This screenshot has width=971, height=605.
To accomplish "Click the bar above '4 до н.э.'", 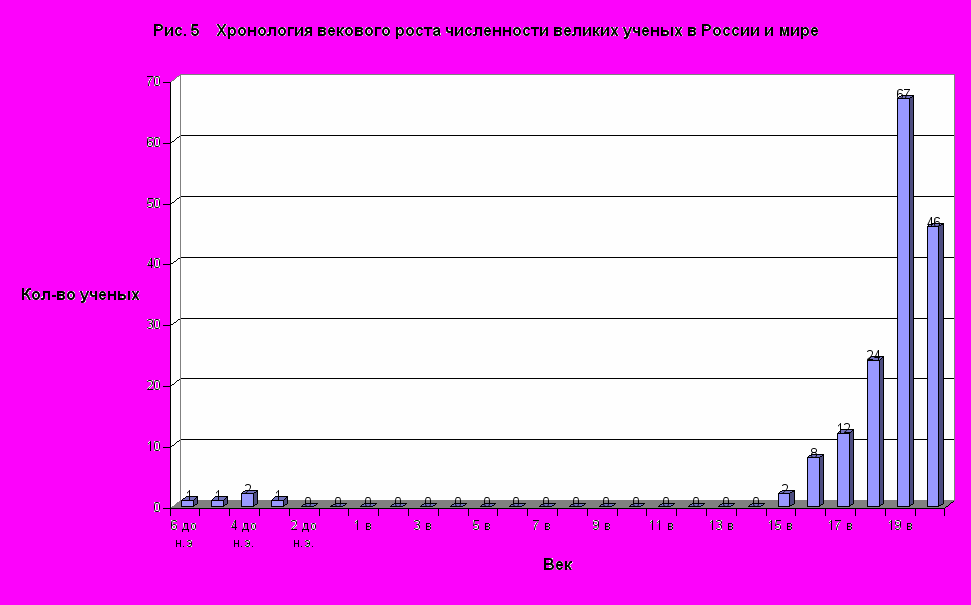I will point(247,499).
